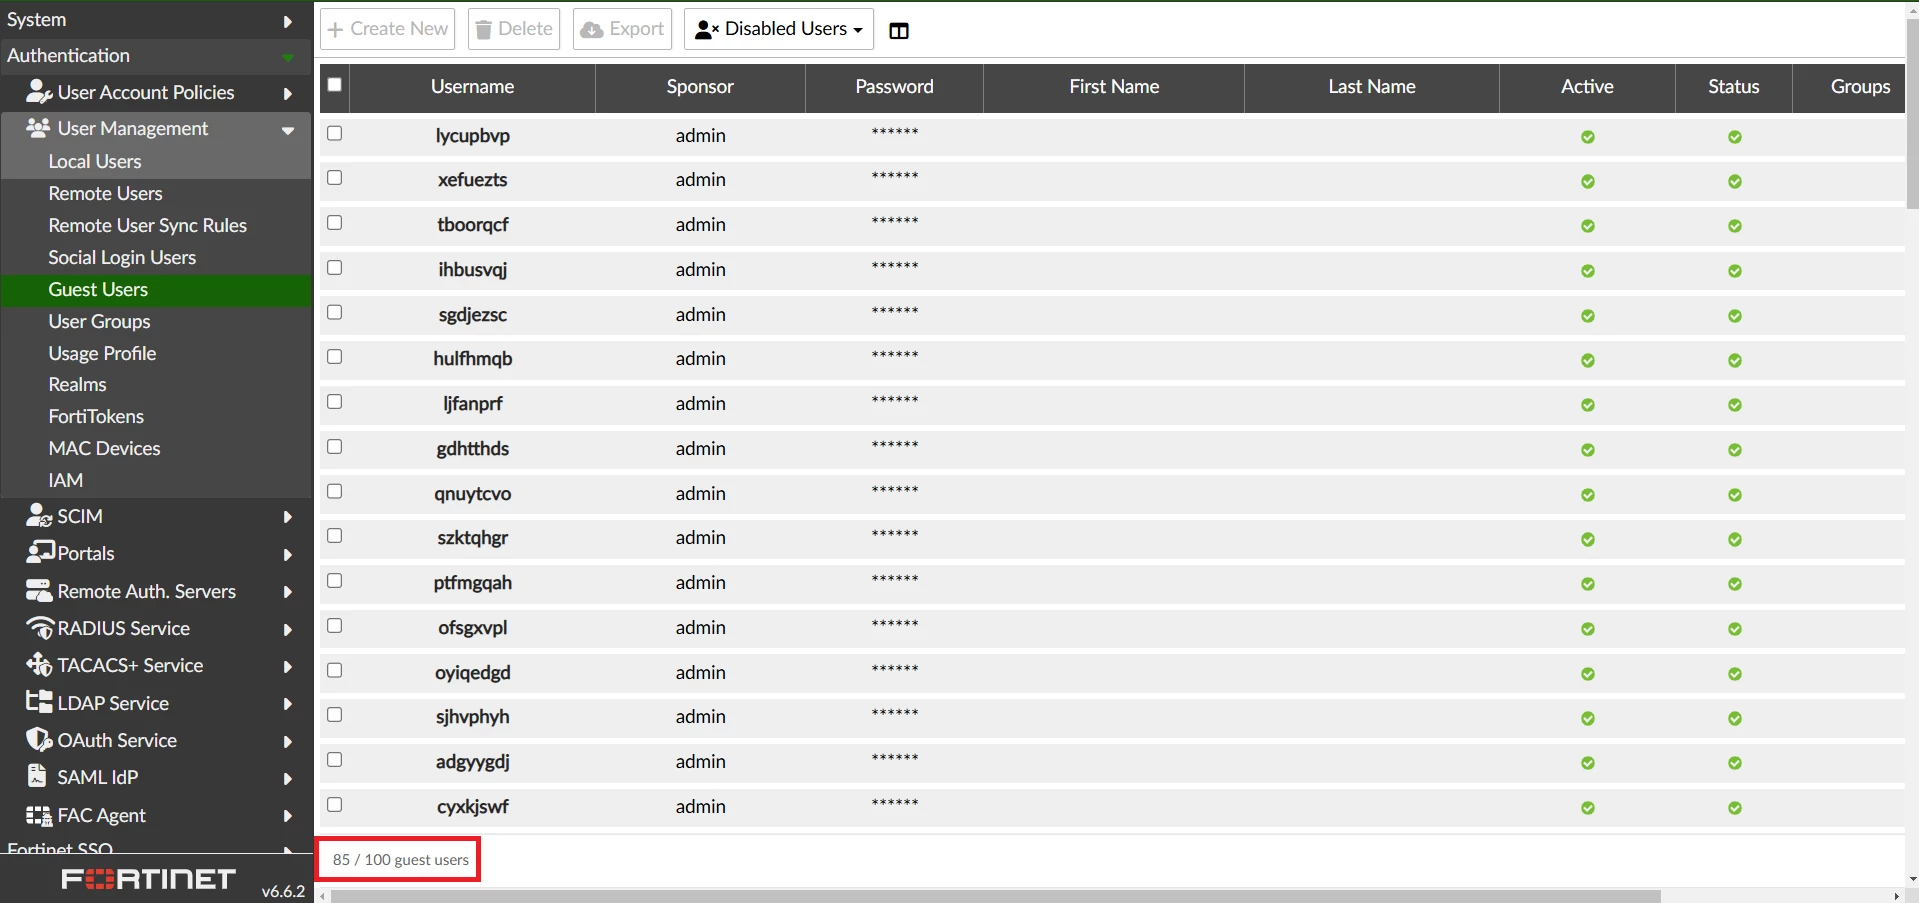This screenshot has width=1919, height=903.
Task: Click Status column icon for cyxkjswf
Action: (1734, 808)
